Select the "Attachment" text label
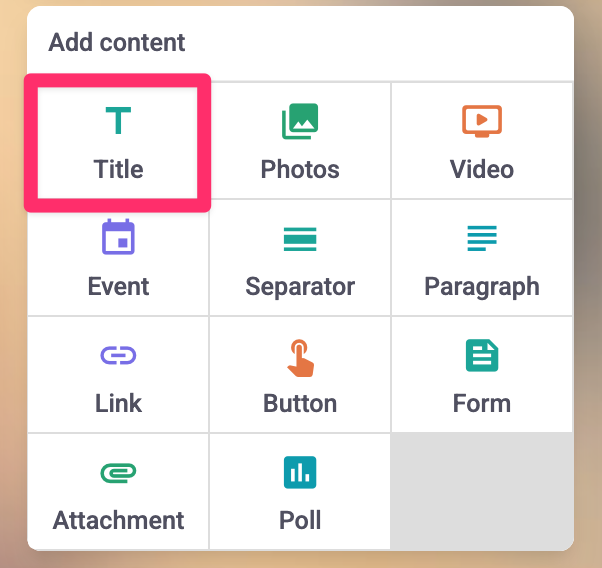 (118, 520)
